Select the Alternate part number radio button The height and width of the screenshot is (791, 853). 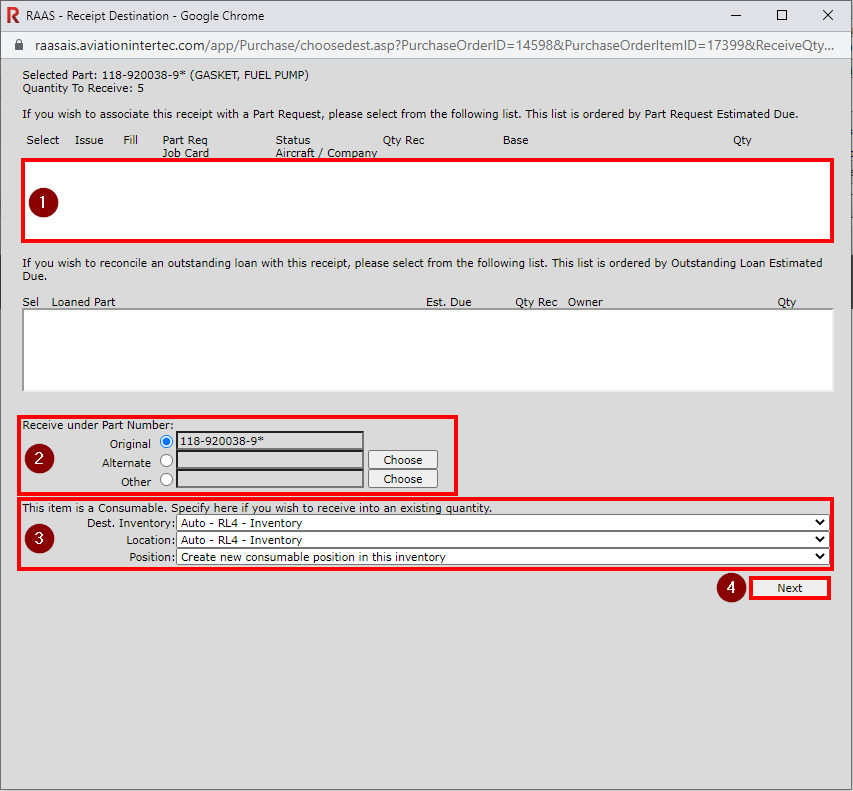pyautogui.click(x=166, y=461)
